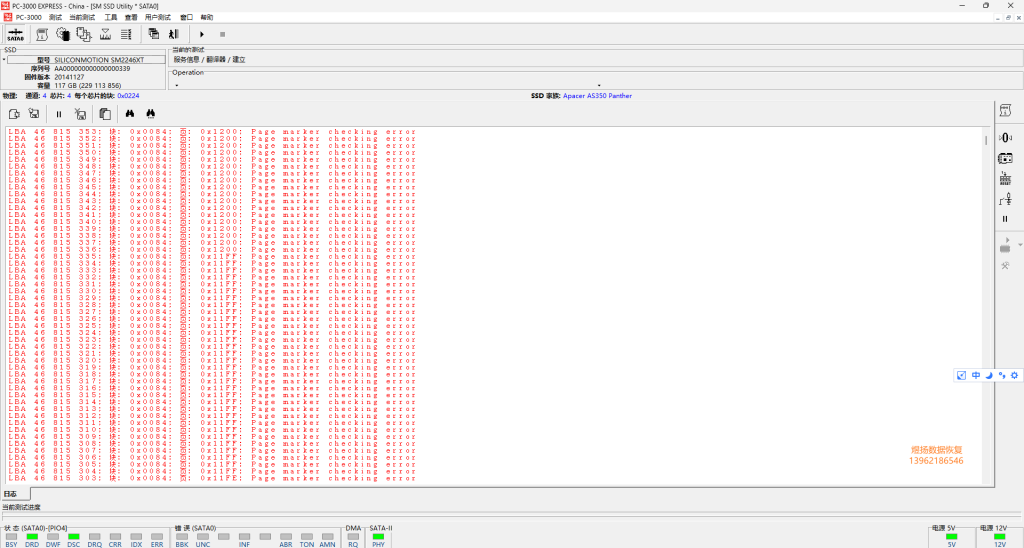Click the right sidebar hammer tools icon

1005,266
